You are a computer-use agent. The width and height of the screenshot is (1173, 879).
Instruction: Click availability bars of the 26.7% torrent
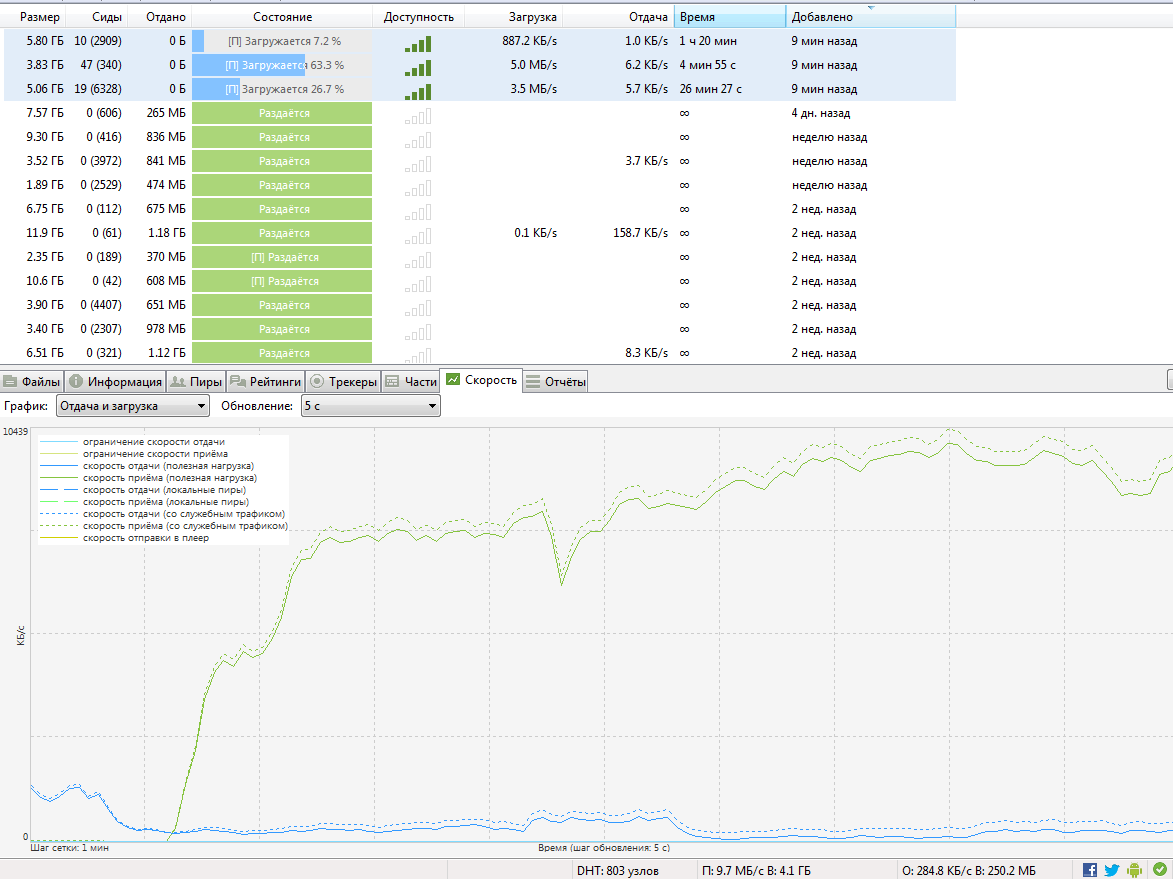click(x=418, y=90)
